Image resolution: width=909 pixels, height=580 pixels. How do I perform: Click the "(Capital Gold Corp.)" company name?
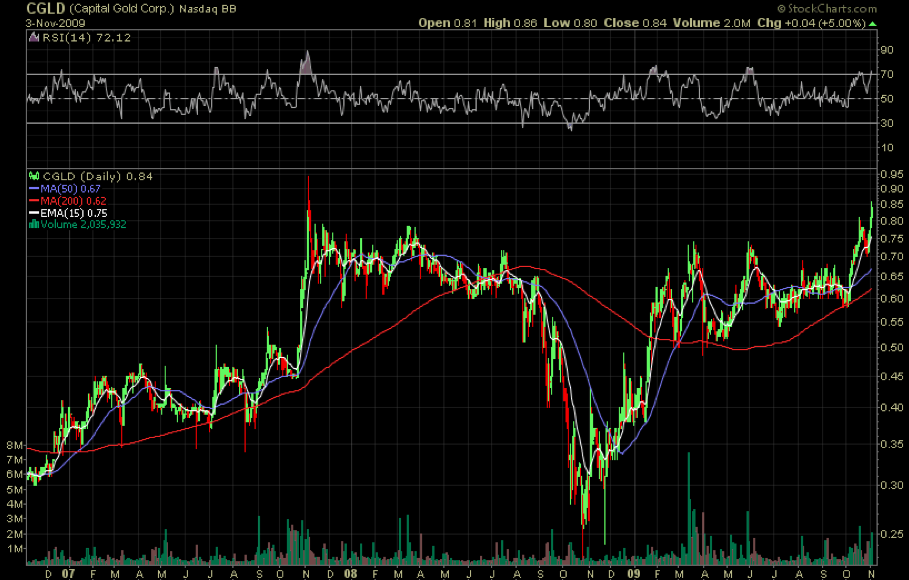pyautogui.click(x=122, y=9)
